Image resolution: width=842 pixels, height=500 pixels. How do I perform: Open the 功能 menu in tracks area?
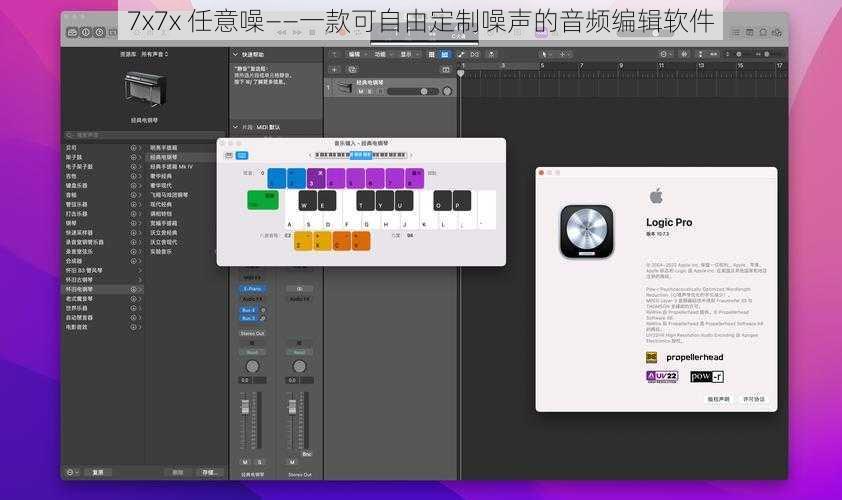coord(381,54)
